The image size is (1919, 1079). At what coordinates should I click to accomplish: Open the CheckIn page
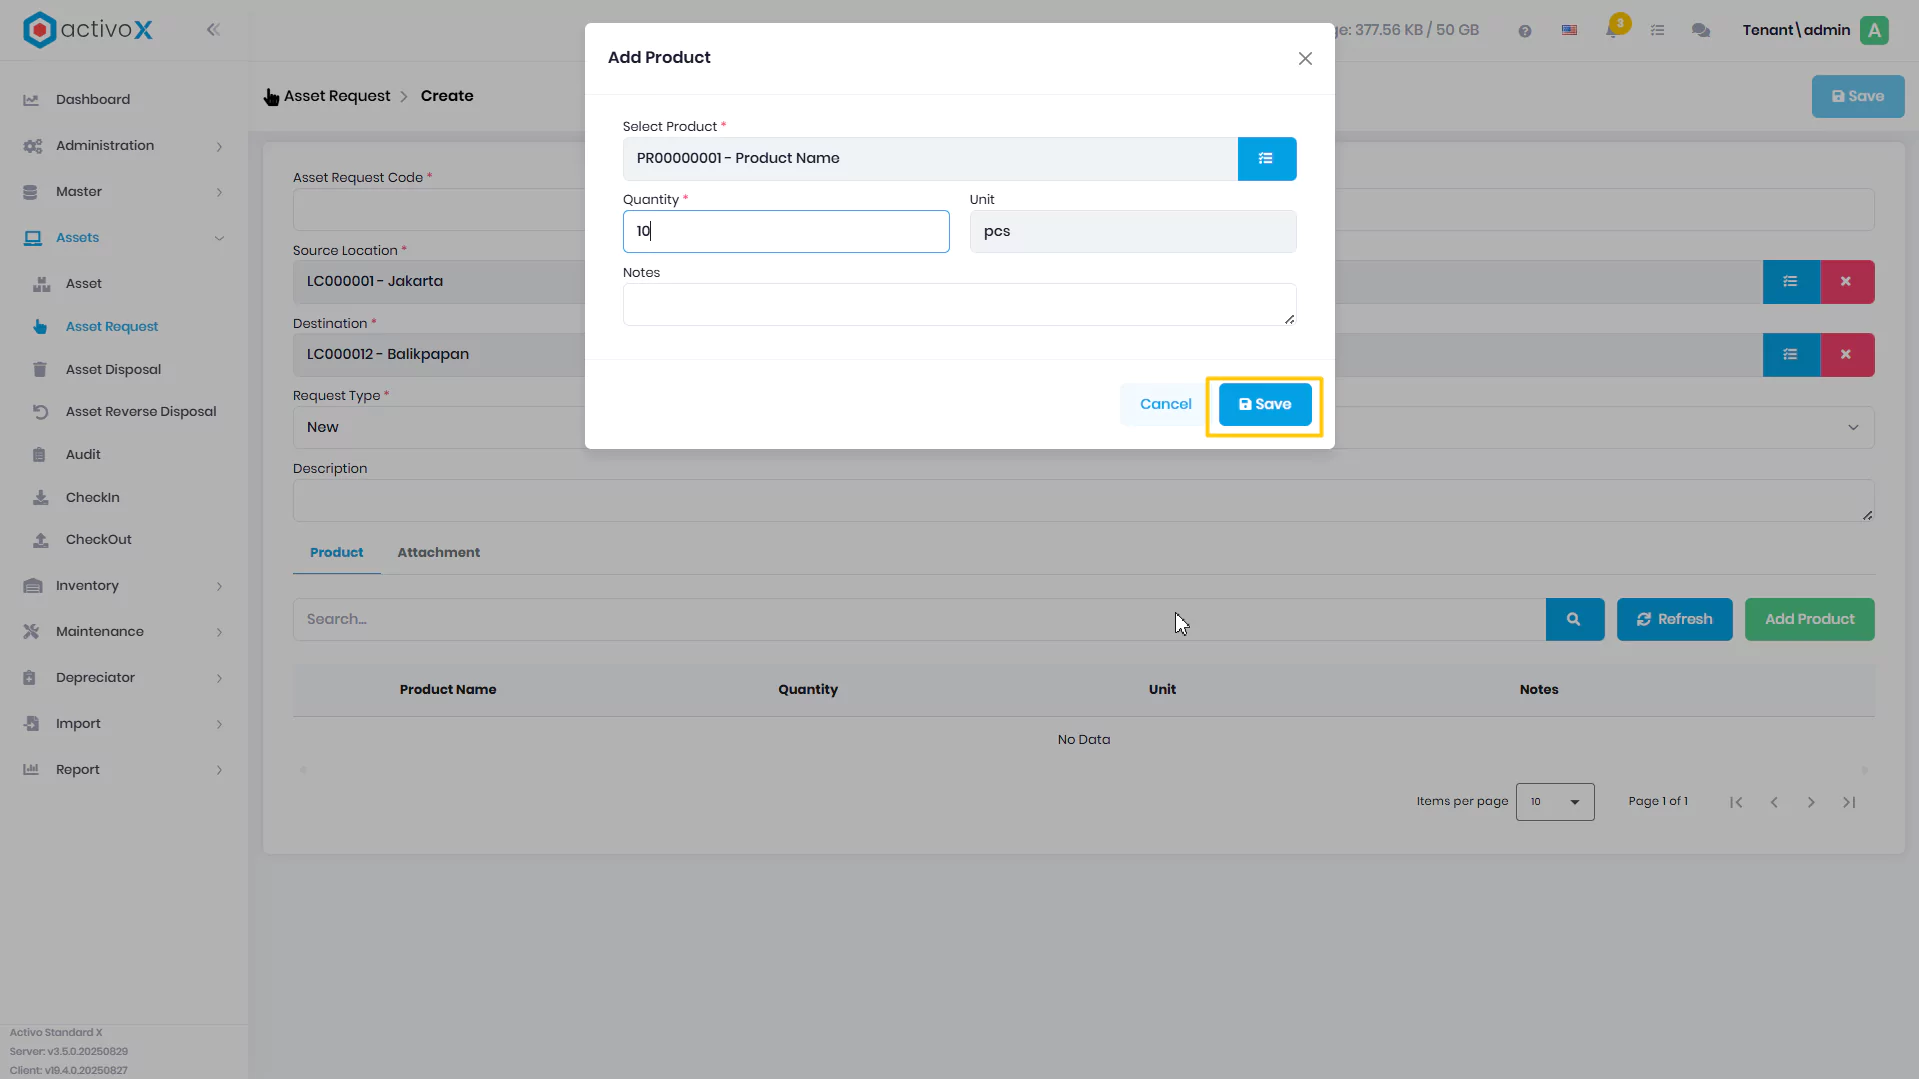[92, 498]
